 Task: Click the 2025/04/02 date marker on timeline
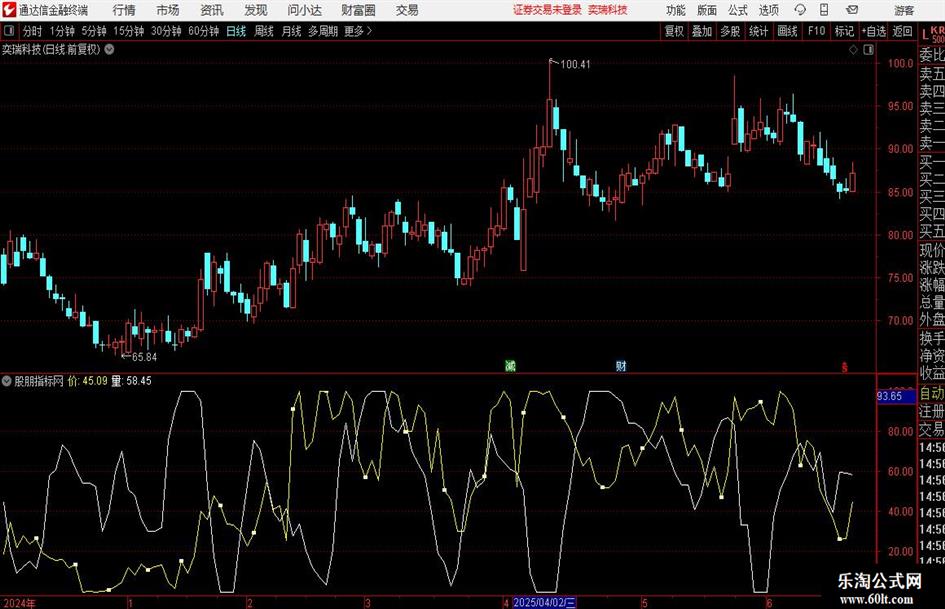[x=545, y=603]
